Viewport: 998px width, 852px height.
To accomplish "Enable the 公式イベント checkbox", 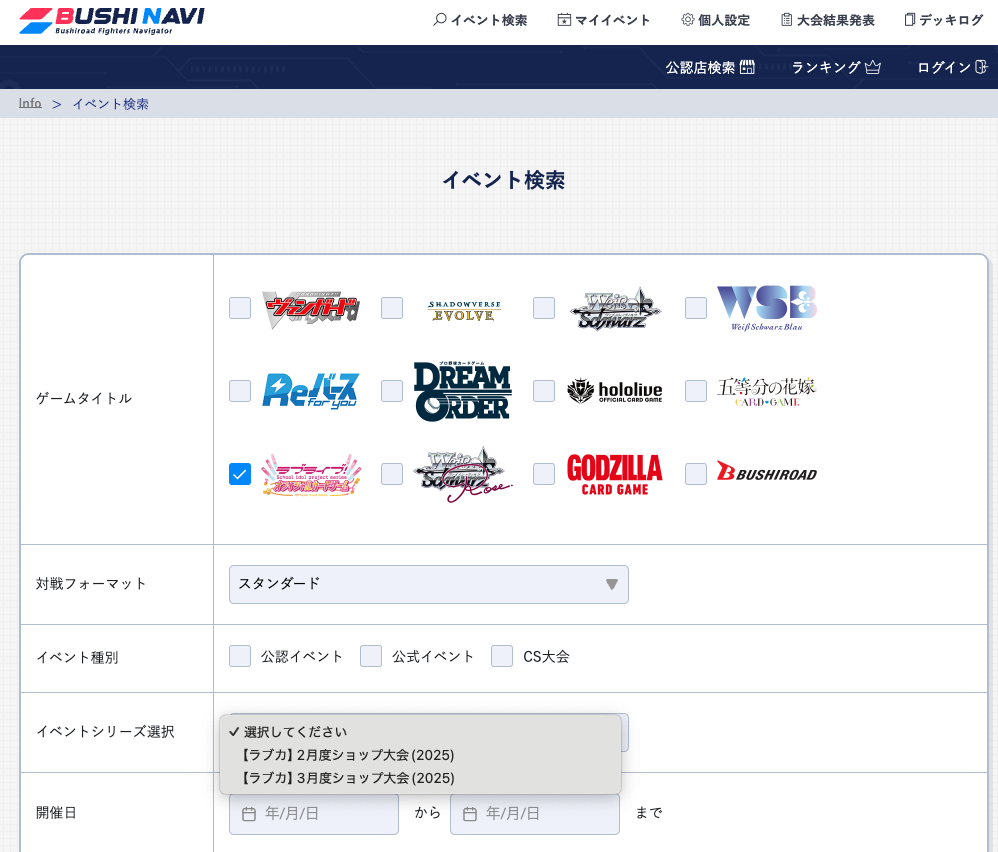I will coord(371,656).
